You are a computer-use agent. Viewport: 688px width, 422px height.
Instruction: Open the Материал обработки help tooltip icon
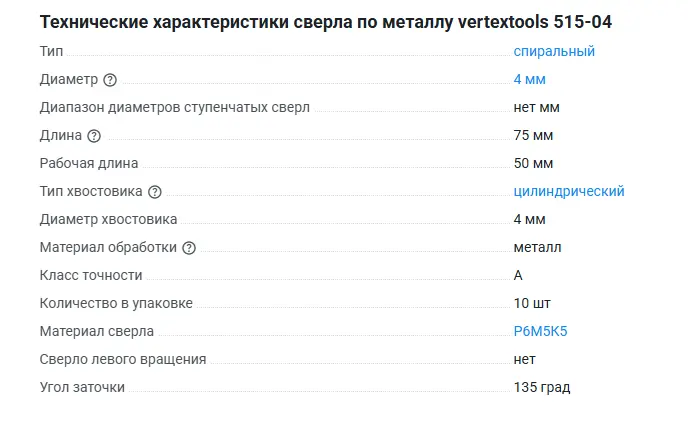189,248
